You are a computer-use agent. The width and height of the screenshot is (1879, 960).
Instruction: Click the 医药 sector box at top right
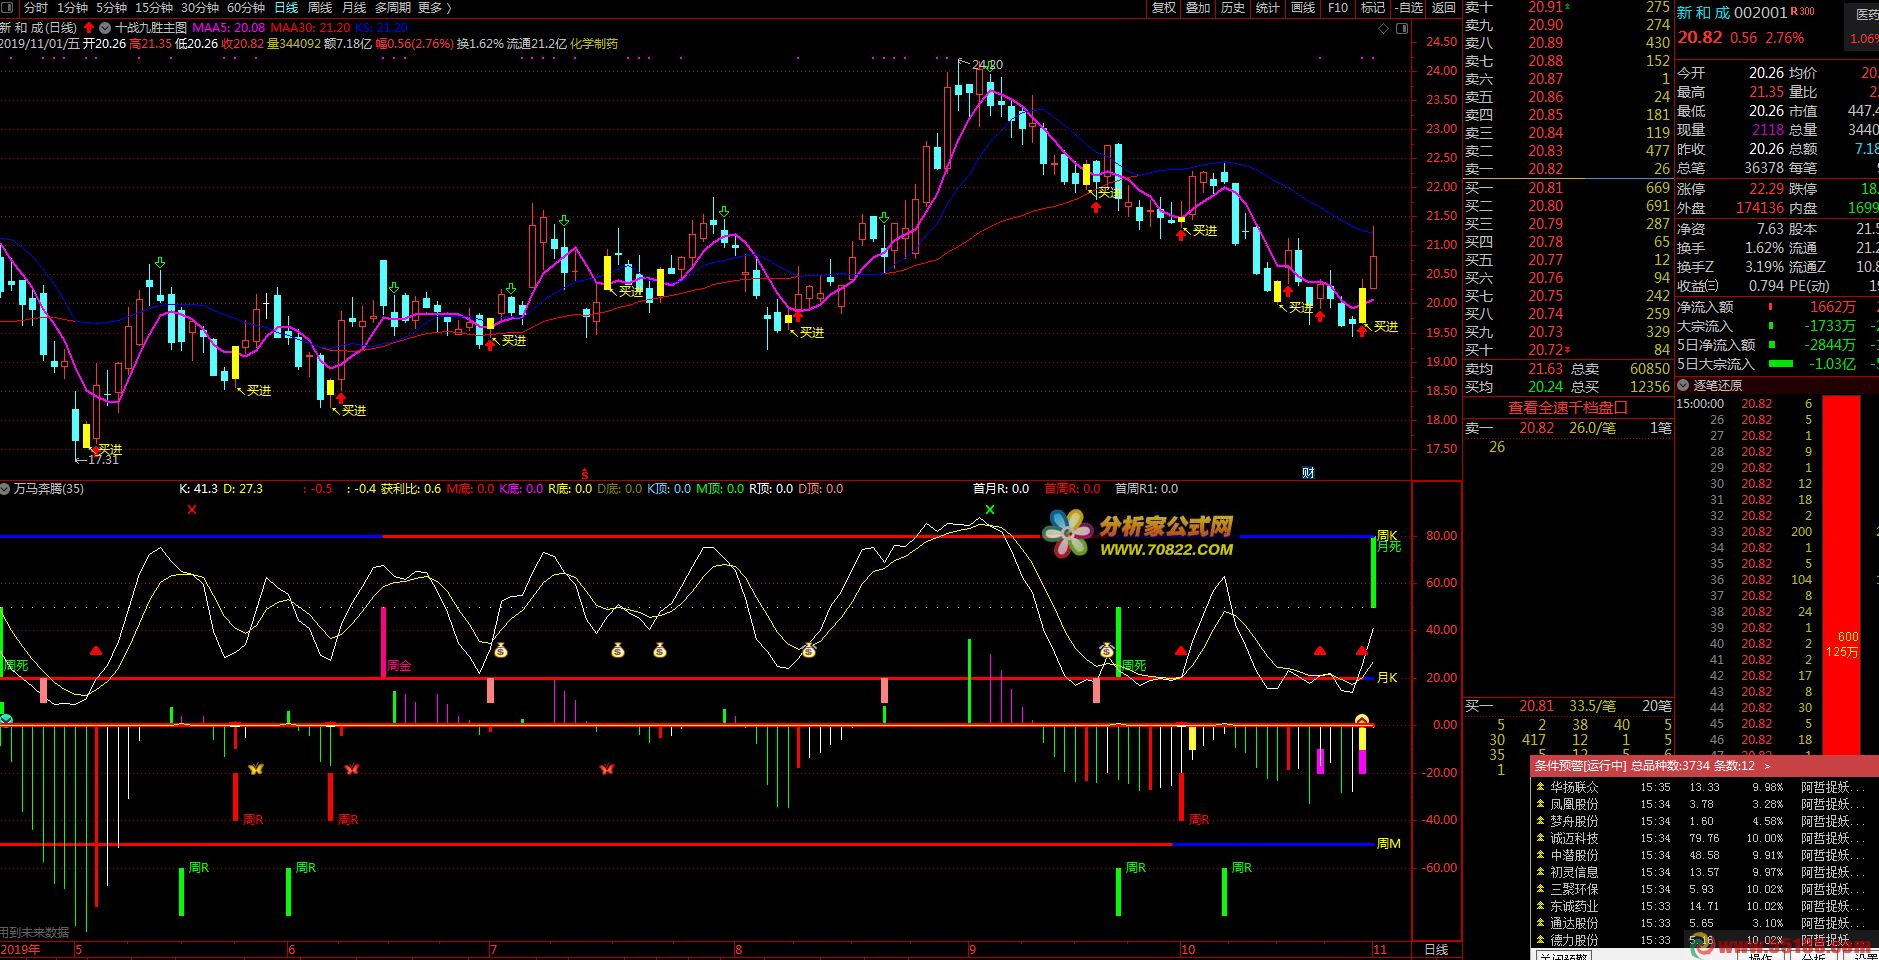point(1864,27)
